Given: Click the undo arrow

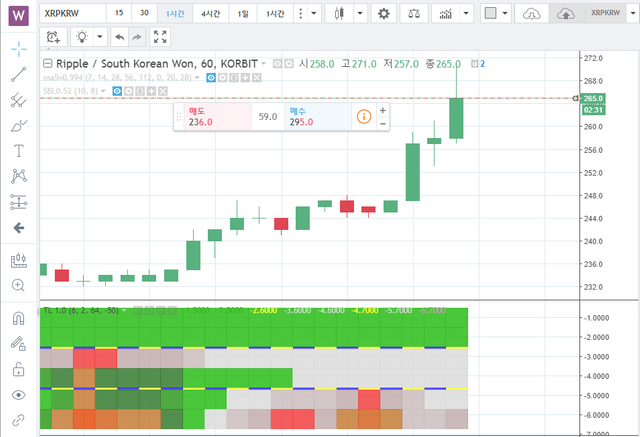Looking at the screenshot, I should 120,37.
